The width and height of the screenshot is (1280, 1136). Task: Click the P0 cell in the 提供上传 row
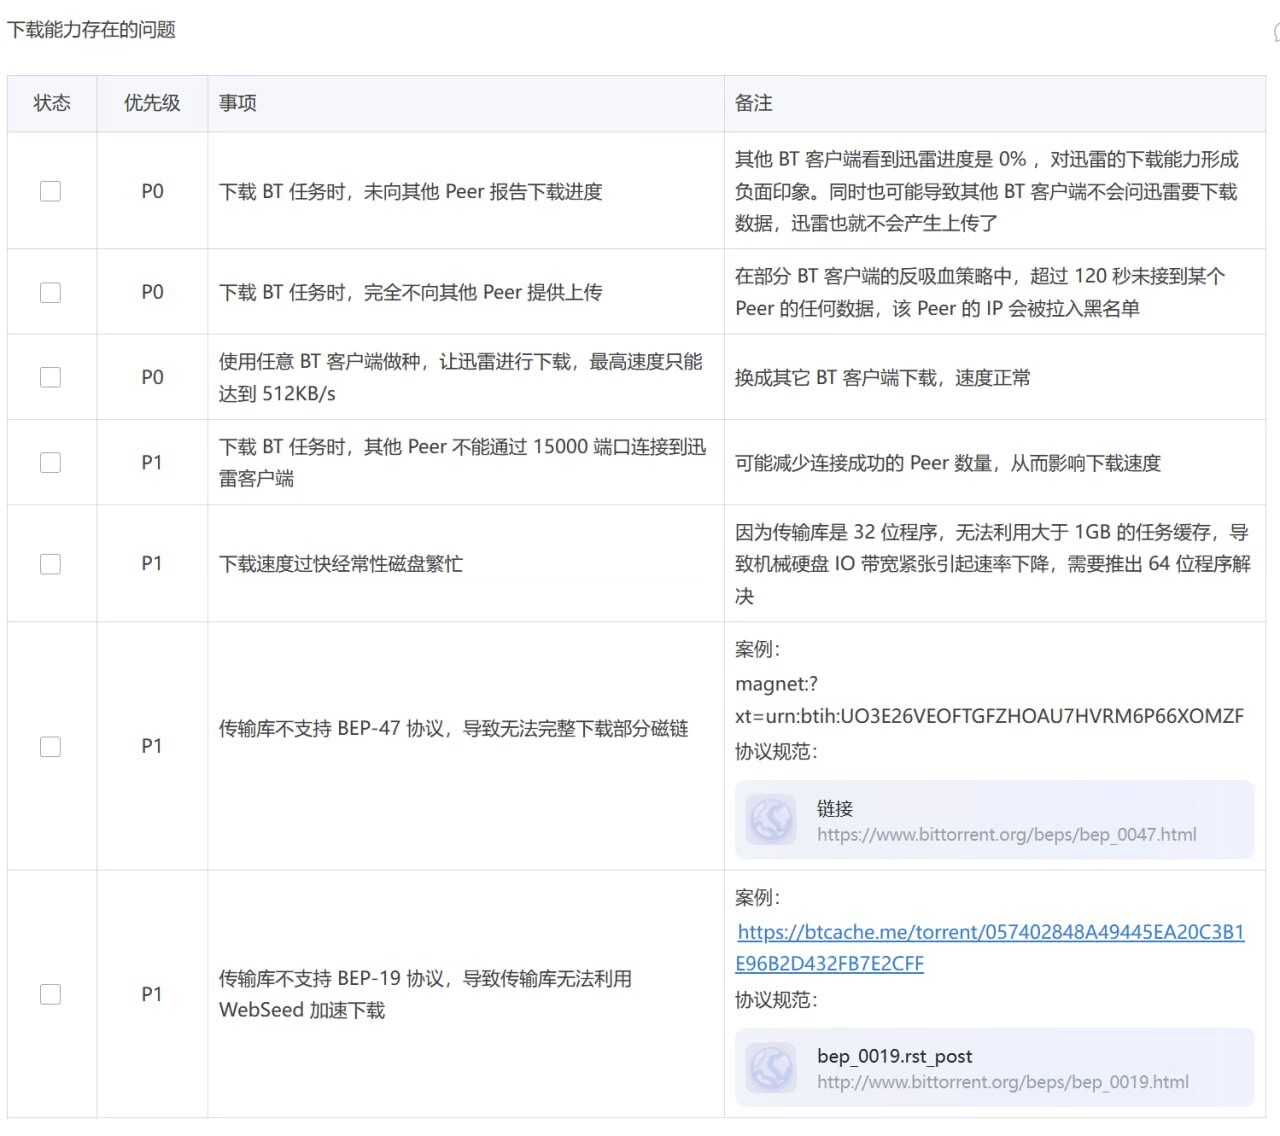[152, 292]
